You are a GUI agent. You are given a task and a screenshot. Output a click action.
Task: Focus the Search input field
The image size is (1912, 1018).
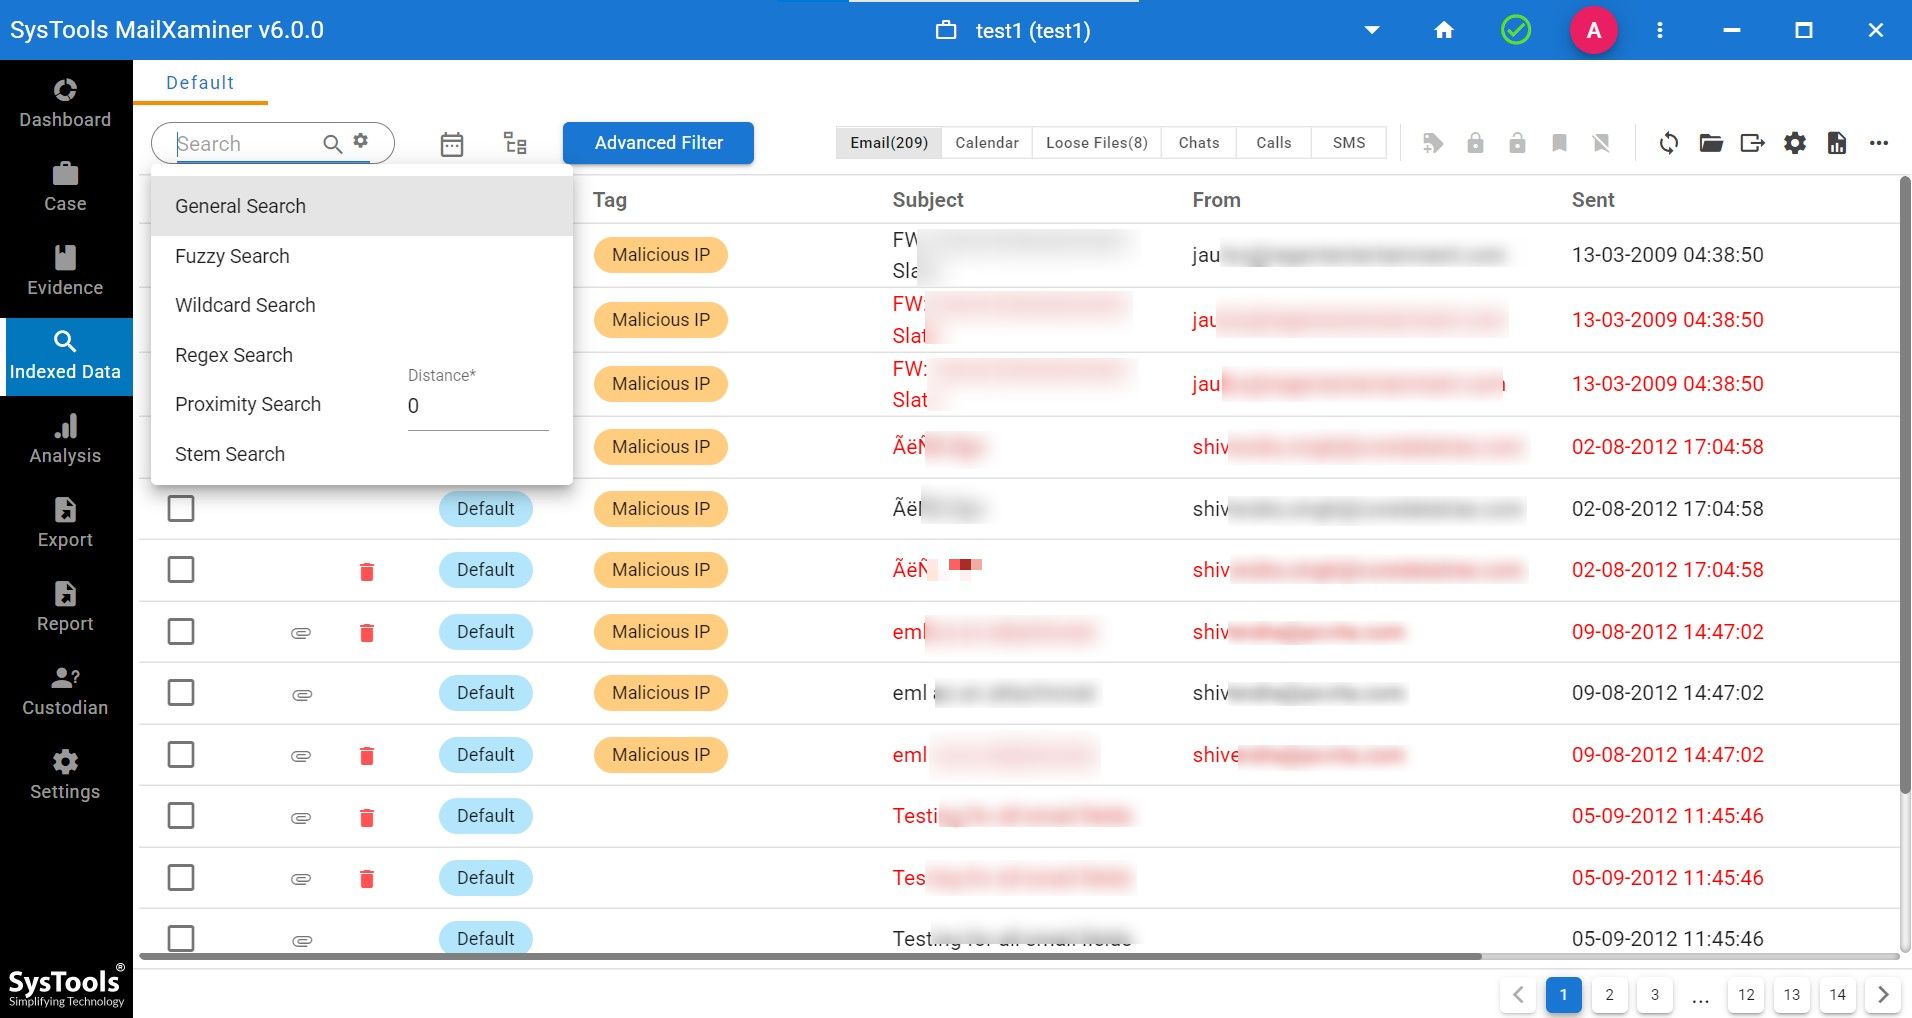pyautogui.click(x=246, y=144)
